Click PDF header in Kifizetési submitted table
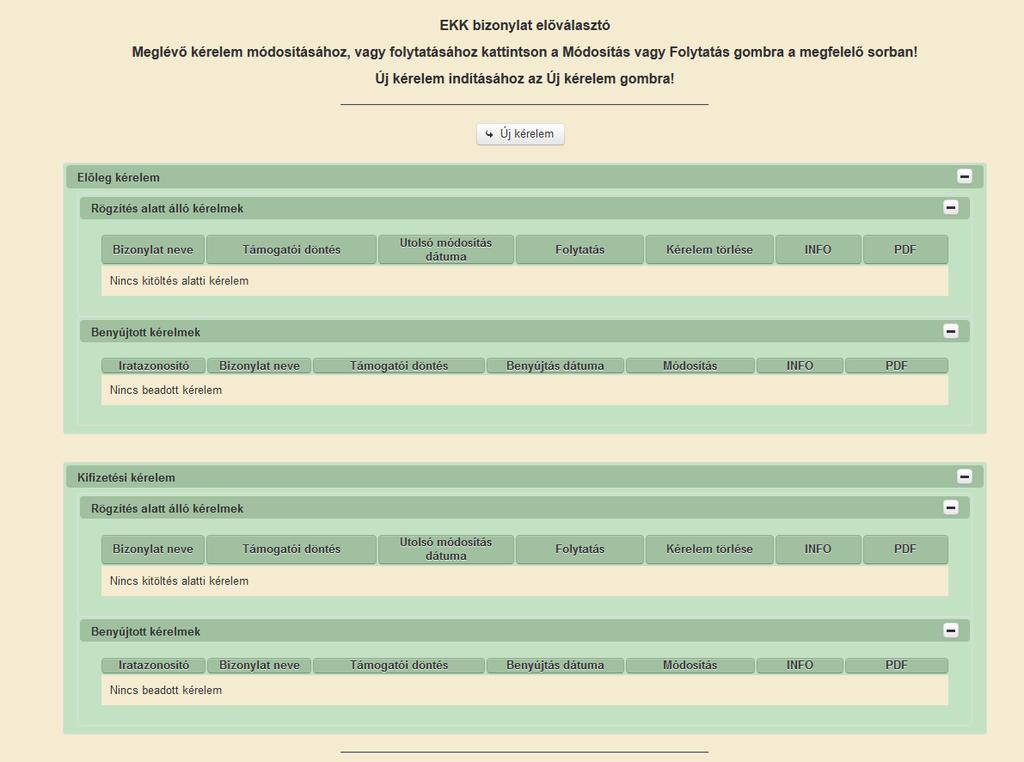Screen dimensions: 1024x762 click(x=897, y=665)
